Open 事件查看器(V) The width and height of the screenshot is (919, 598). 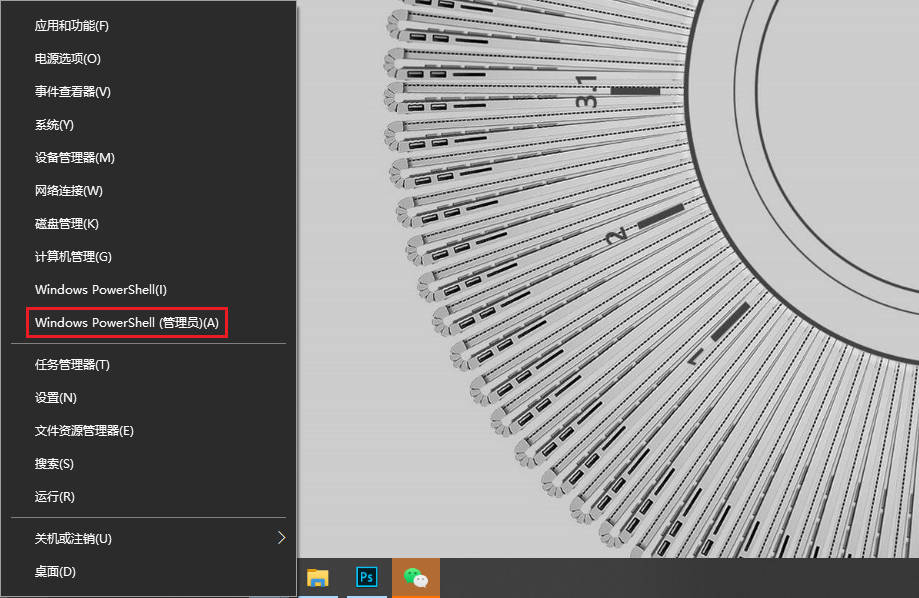click(x=148, y=91)
